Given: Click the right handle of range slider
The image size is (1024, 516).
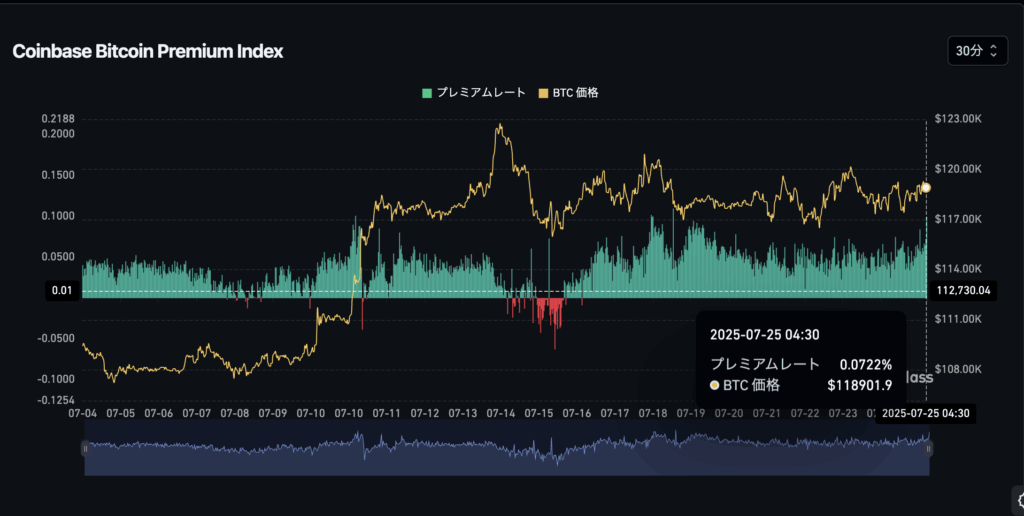Looking at the screenshot, I should point(929,448).
